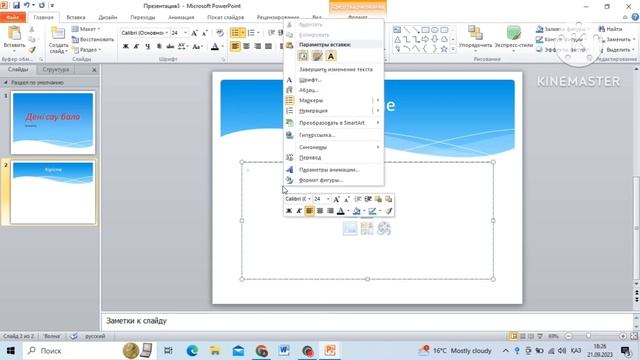
Task: Toggle italic К in the ribbon font group
Action: (136, 47)
